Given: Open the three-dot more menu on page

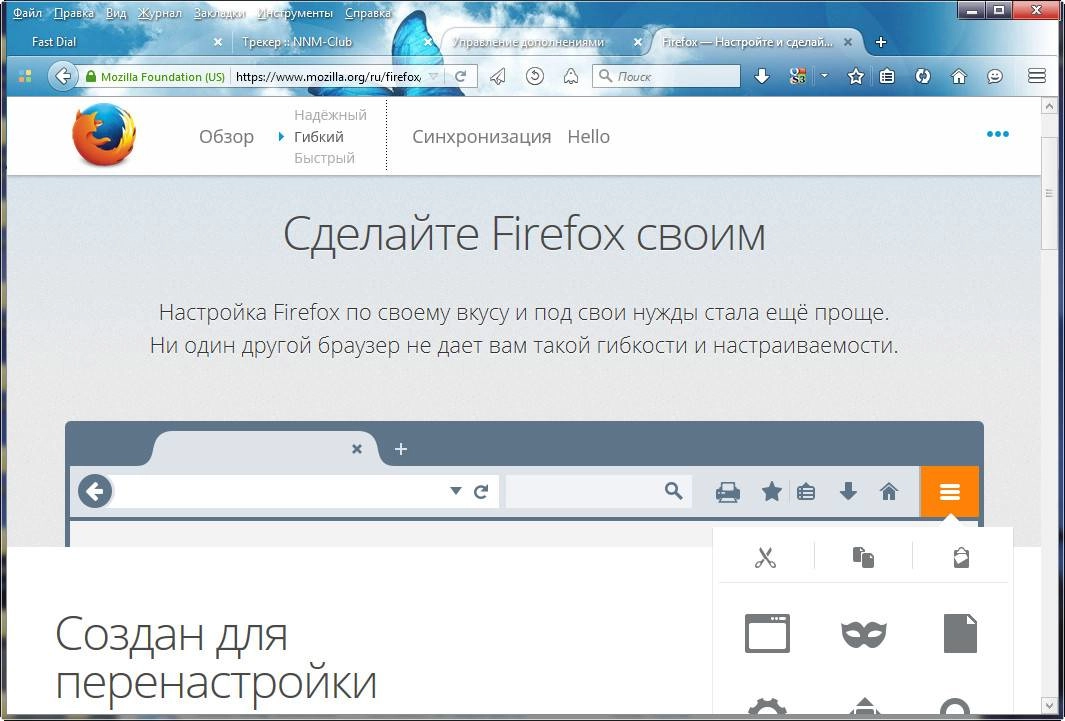Looking at the screenshot, I should click(997, 134).
